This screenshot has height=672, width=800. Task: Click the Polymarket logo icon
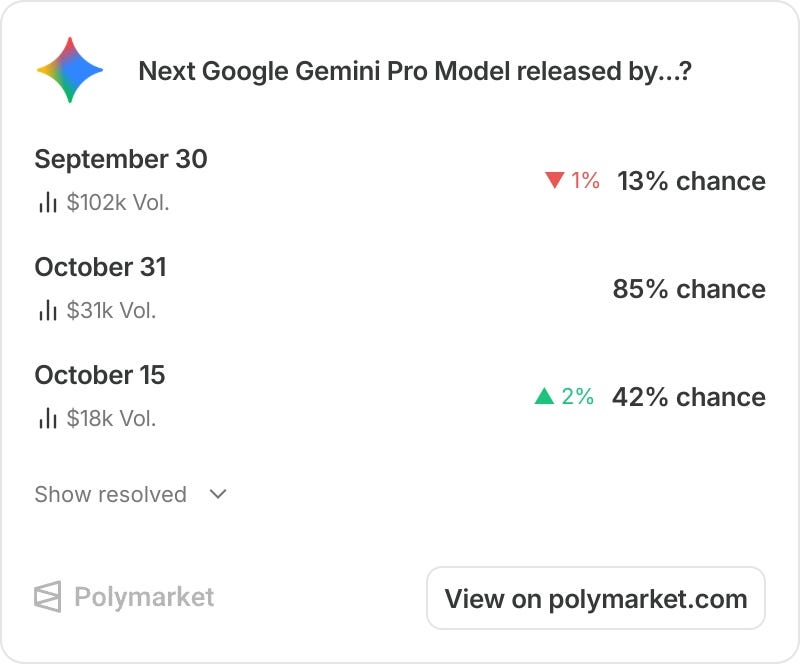click(x=47, y=596)
